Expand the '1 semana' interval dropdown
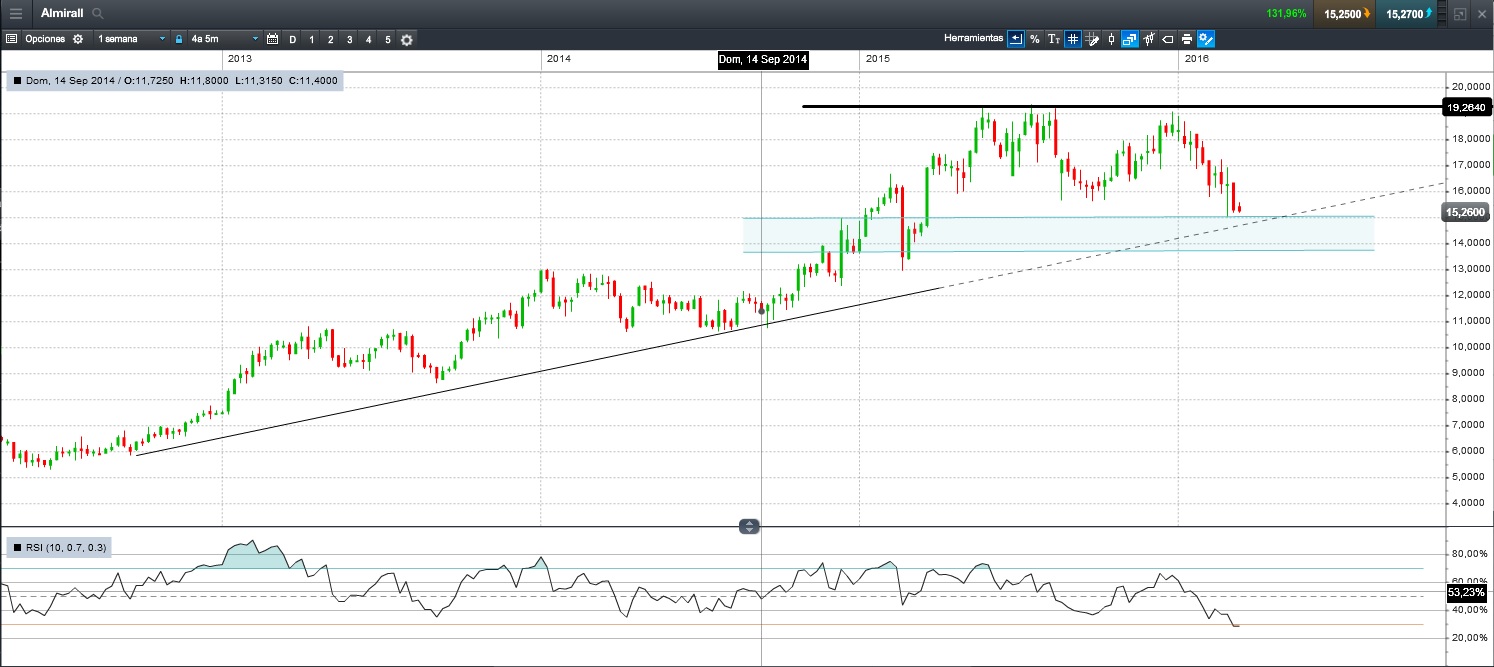The width and height of the screenshot is (1494, 667). (x=131, y=39)
